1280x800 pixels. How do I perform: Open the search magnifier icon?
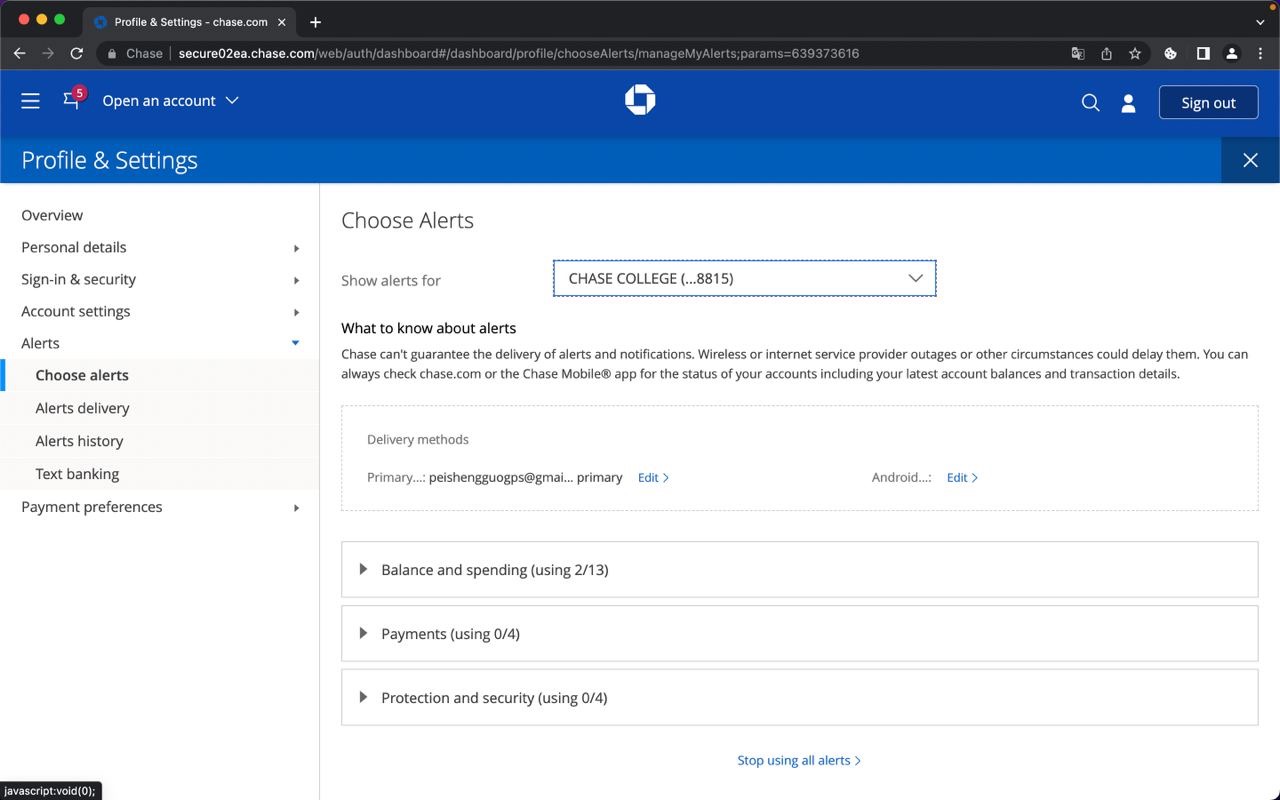[x=1090, y=103]
